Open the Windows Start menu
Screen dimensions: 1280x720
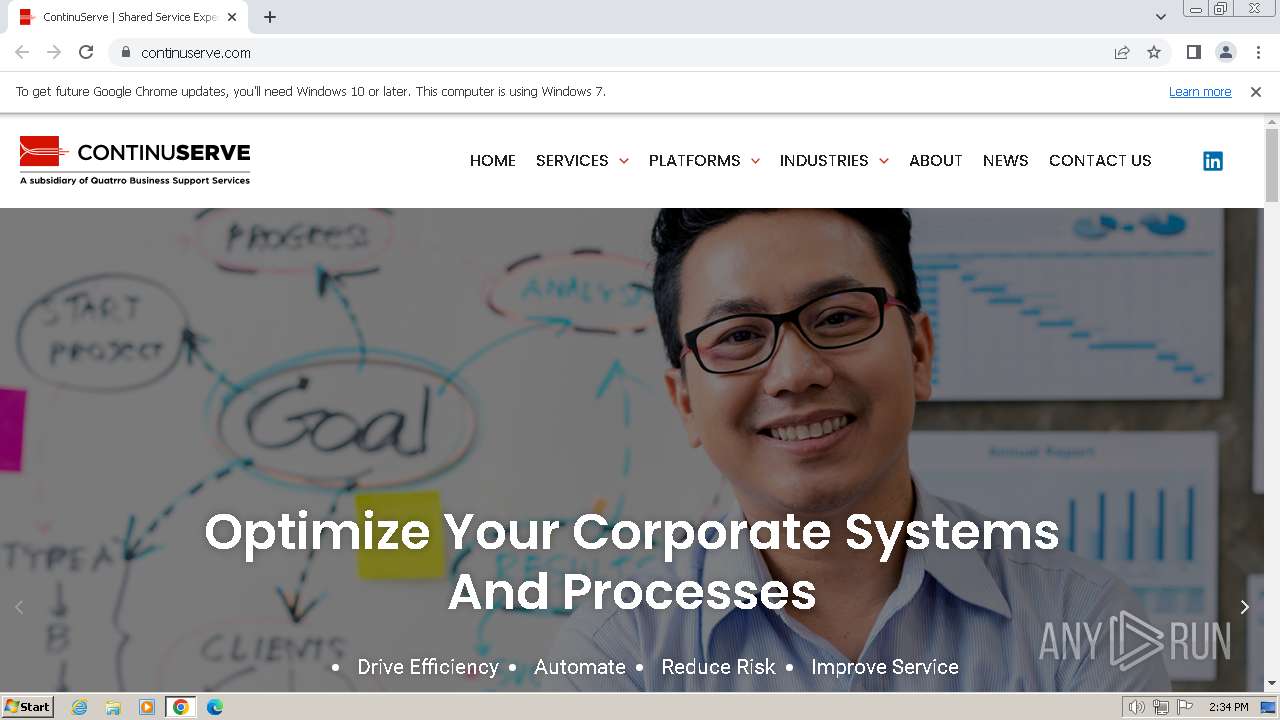[x=28, y=706]
